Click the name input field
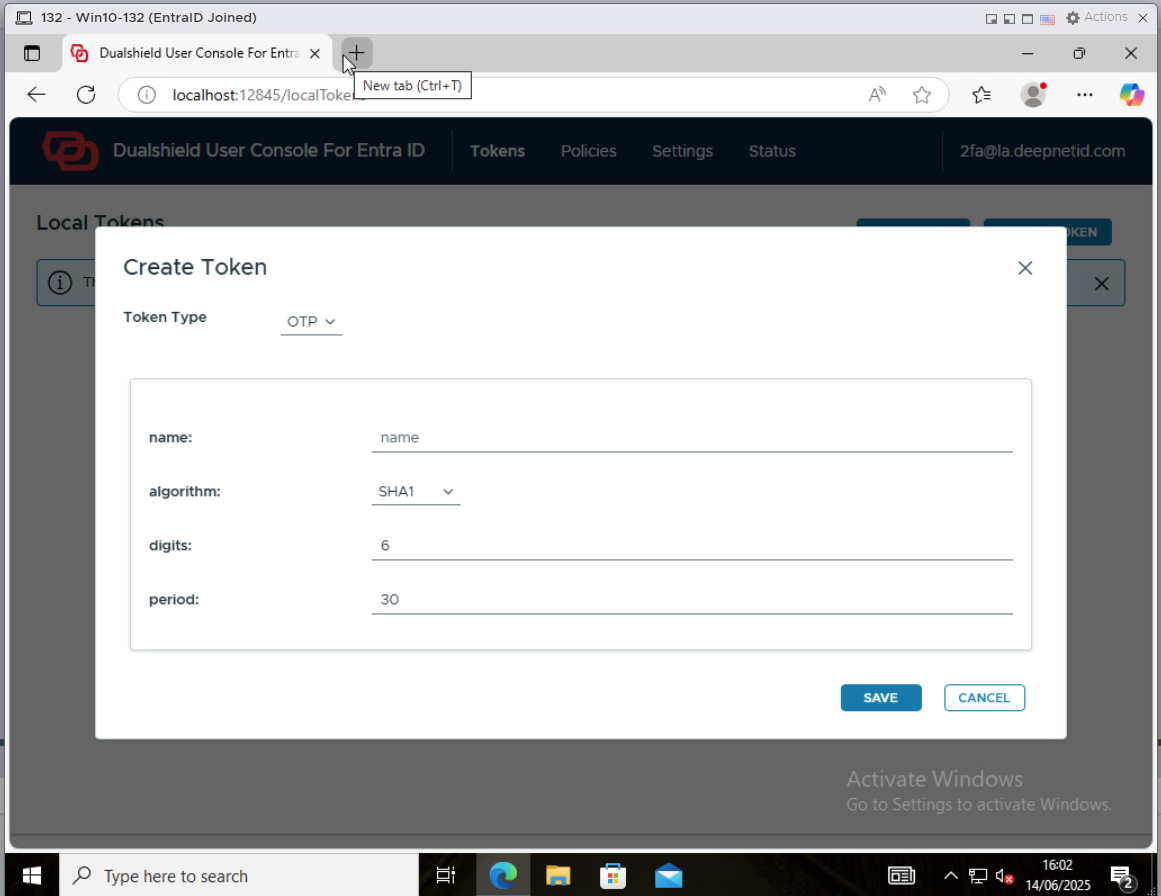 pyautogui.click(x=691, y=438)
